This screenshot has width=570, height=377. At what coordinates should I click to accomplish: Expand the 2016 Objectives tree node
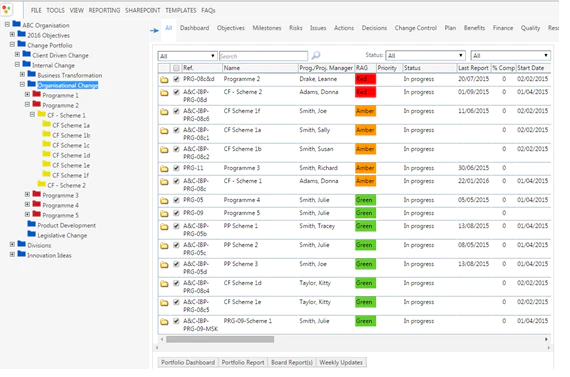pyautogui.click(x=12, y=35)
